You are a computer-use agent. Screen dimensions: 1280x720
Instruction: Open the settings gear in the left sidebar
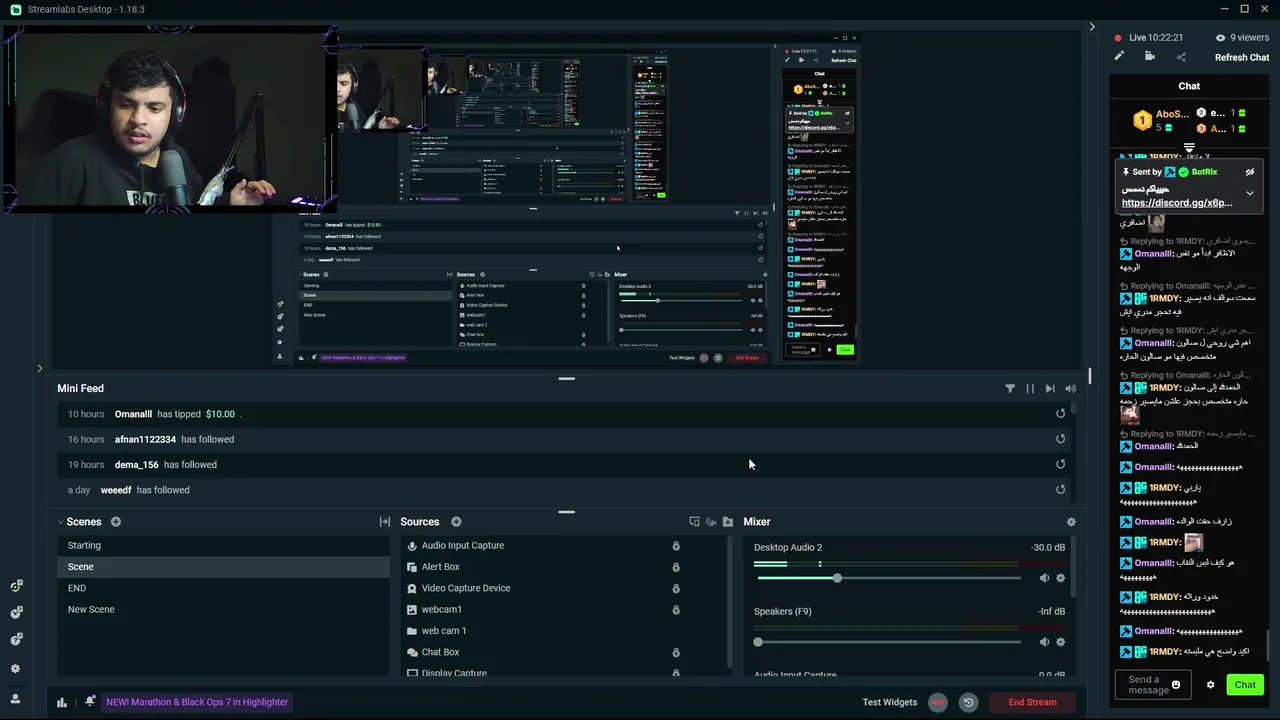(15, 669)
